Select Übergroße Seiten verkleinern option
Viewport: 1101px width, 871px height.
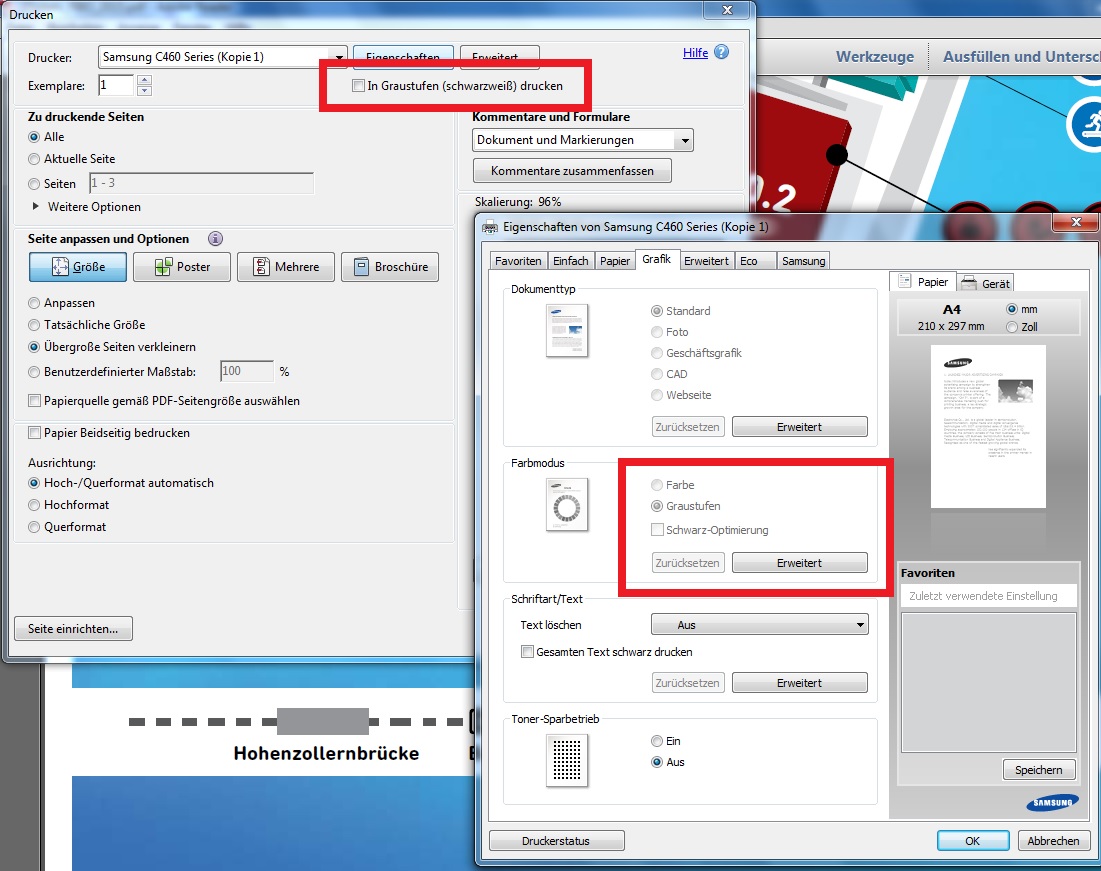[x=34, y=347]
